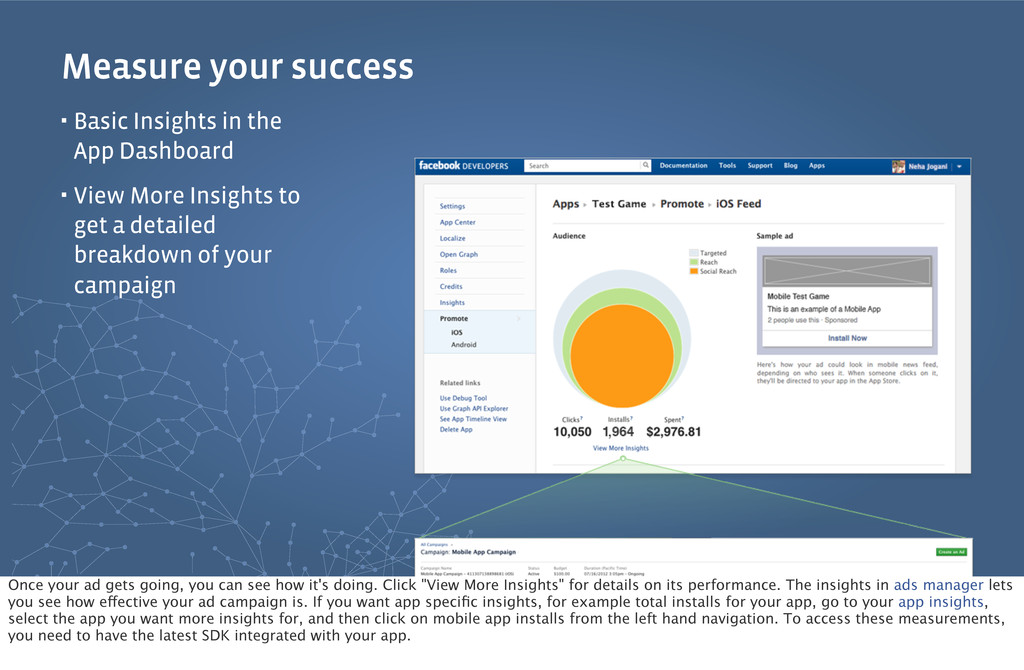Click the search magnifier icon

[645, 165]
